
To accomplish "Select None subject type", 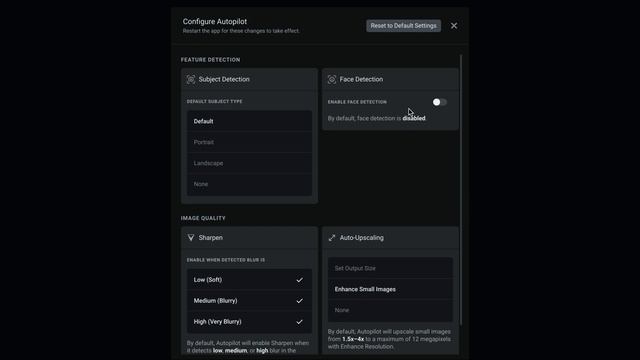I will click(249, 184).
